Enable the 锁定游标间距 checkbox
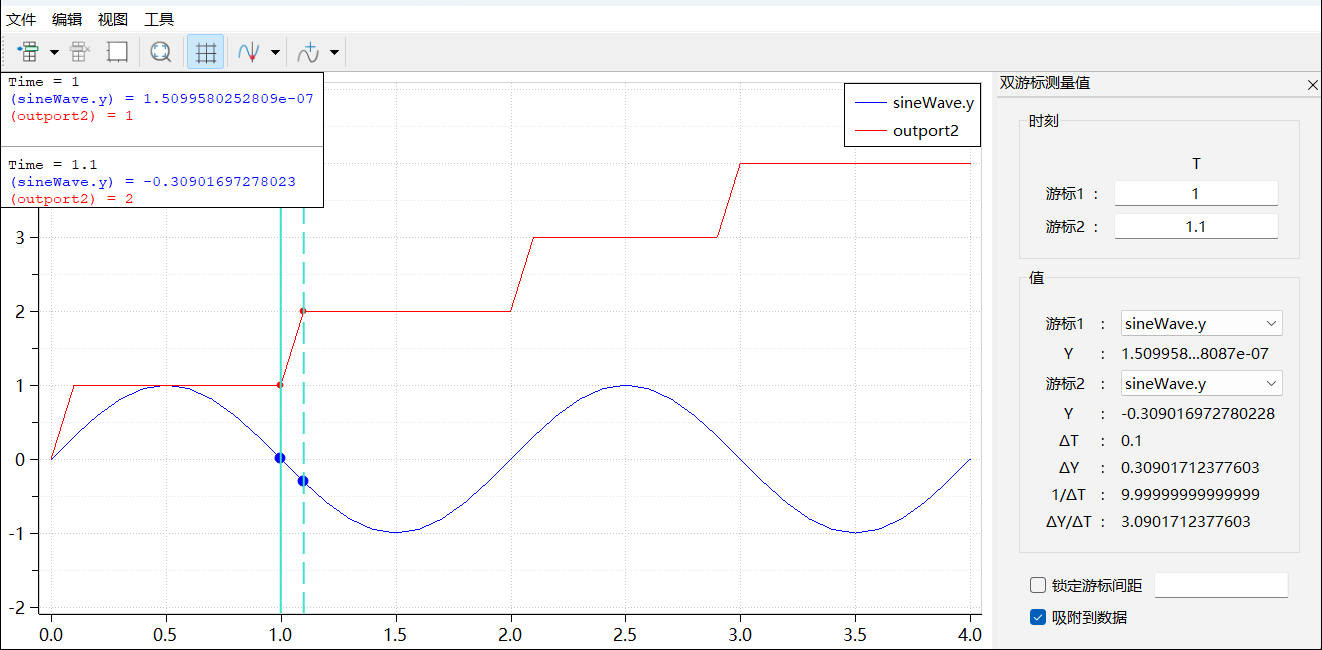 1038,585
